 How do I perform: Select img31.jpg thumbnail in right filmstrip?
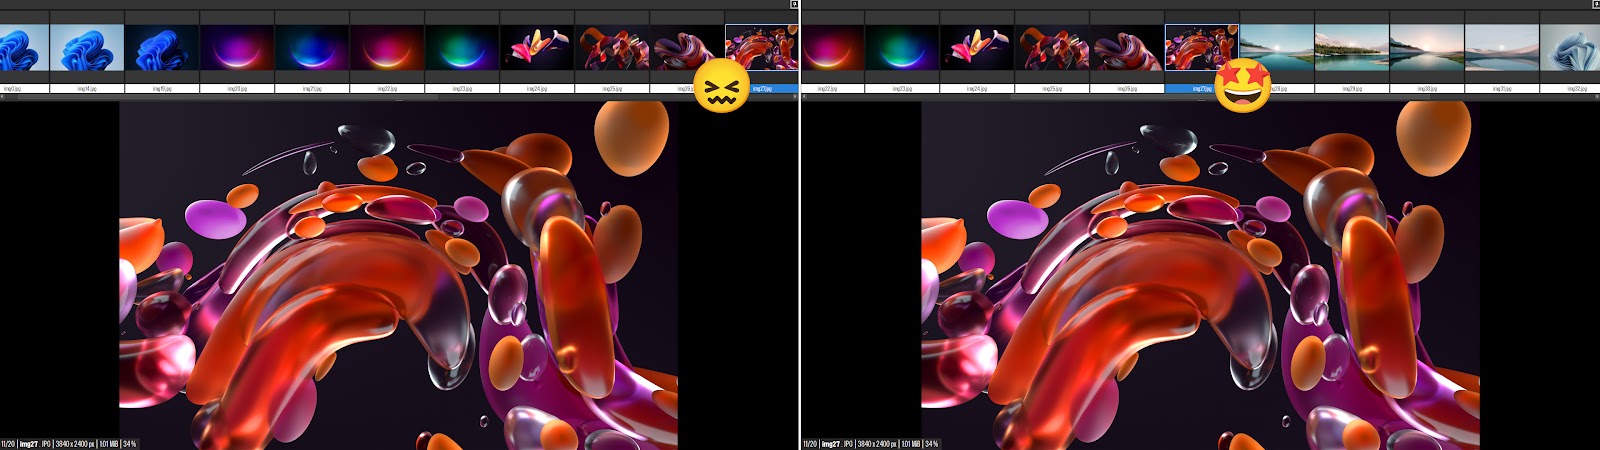[x=1502, y=47]
